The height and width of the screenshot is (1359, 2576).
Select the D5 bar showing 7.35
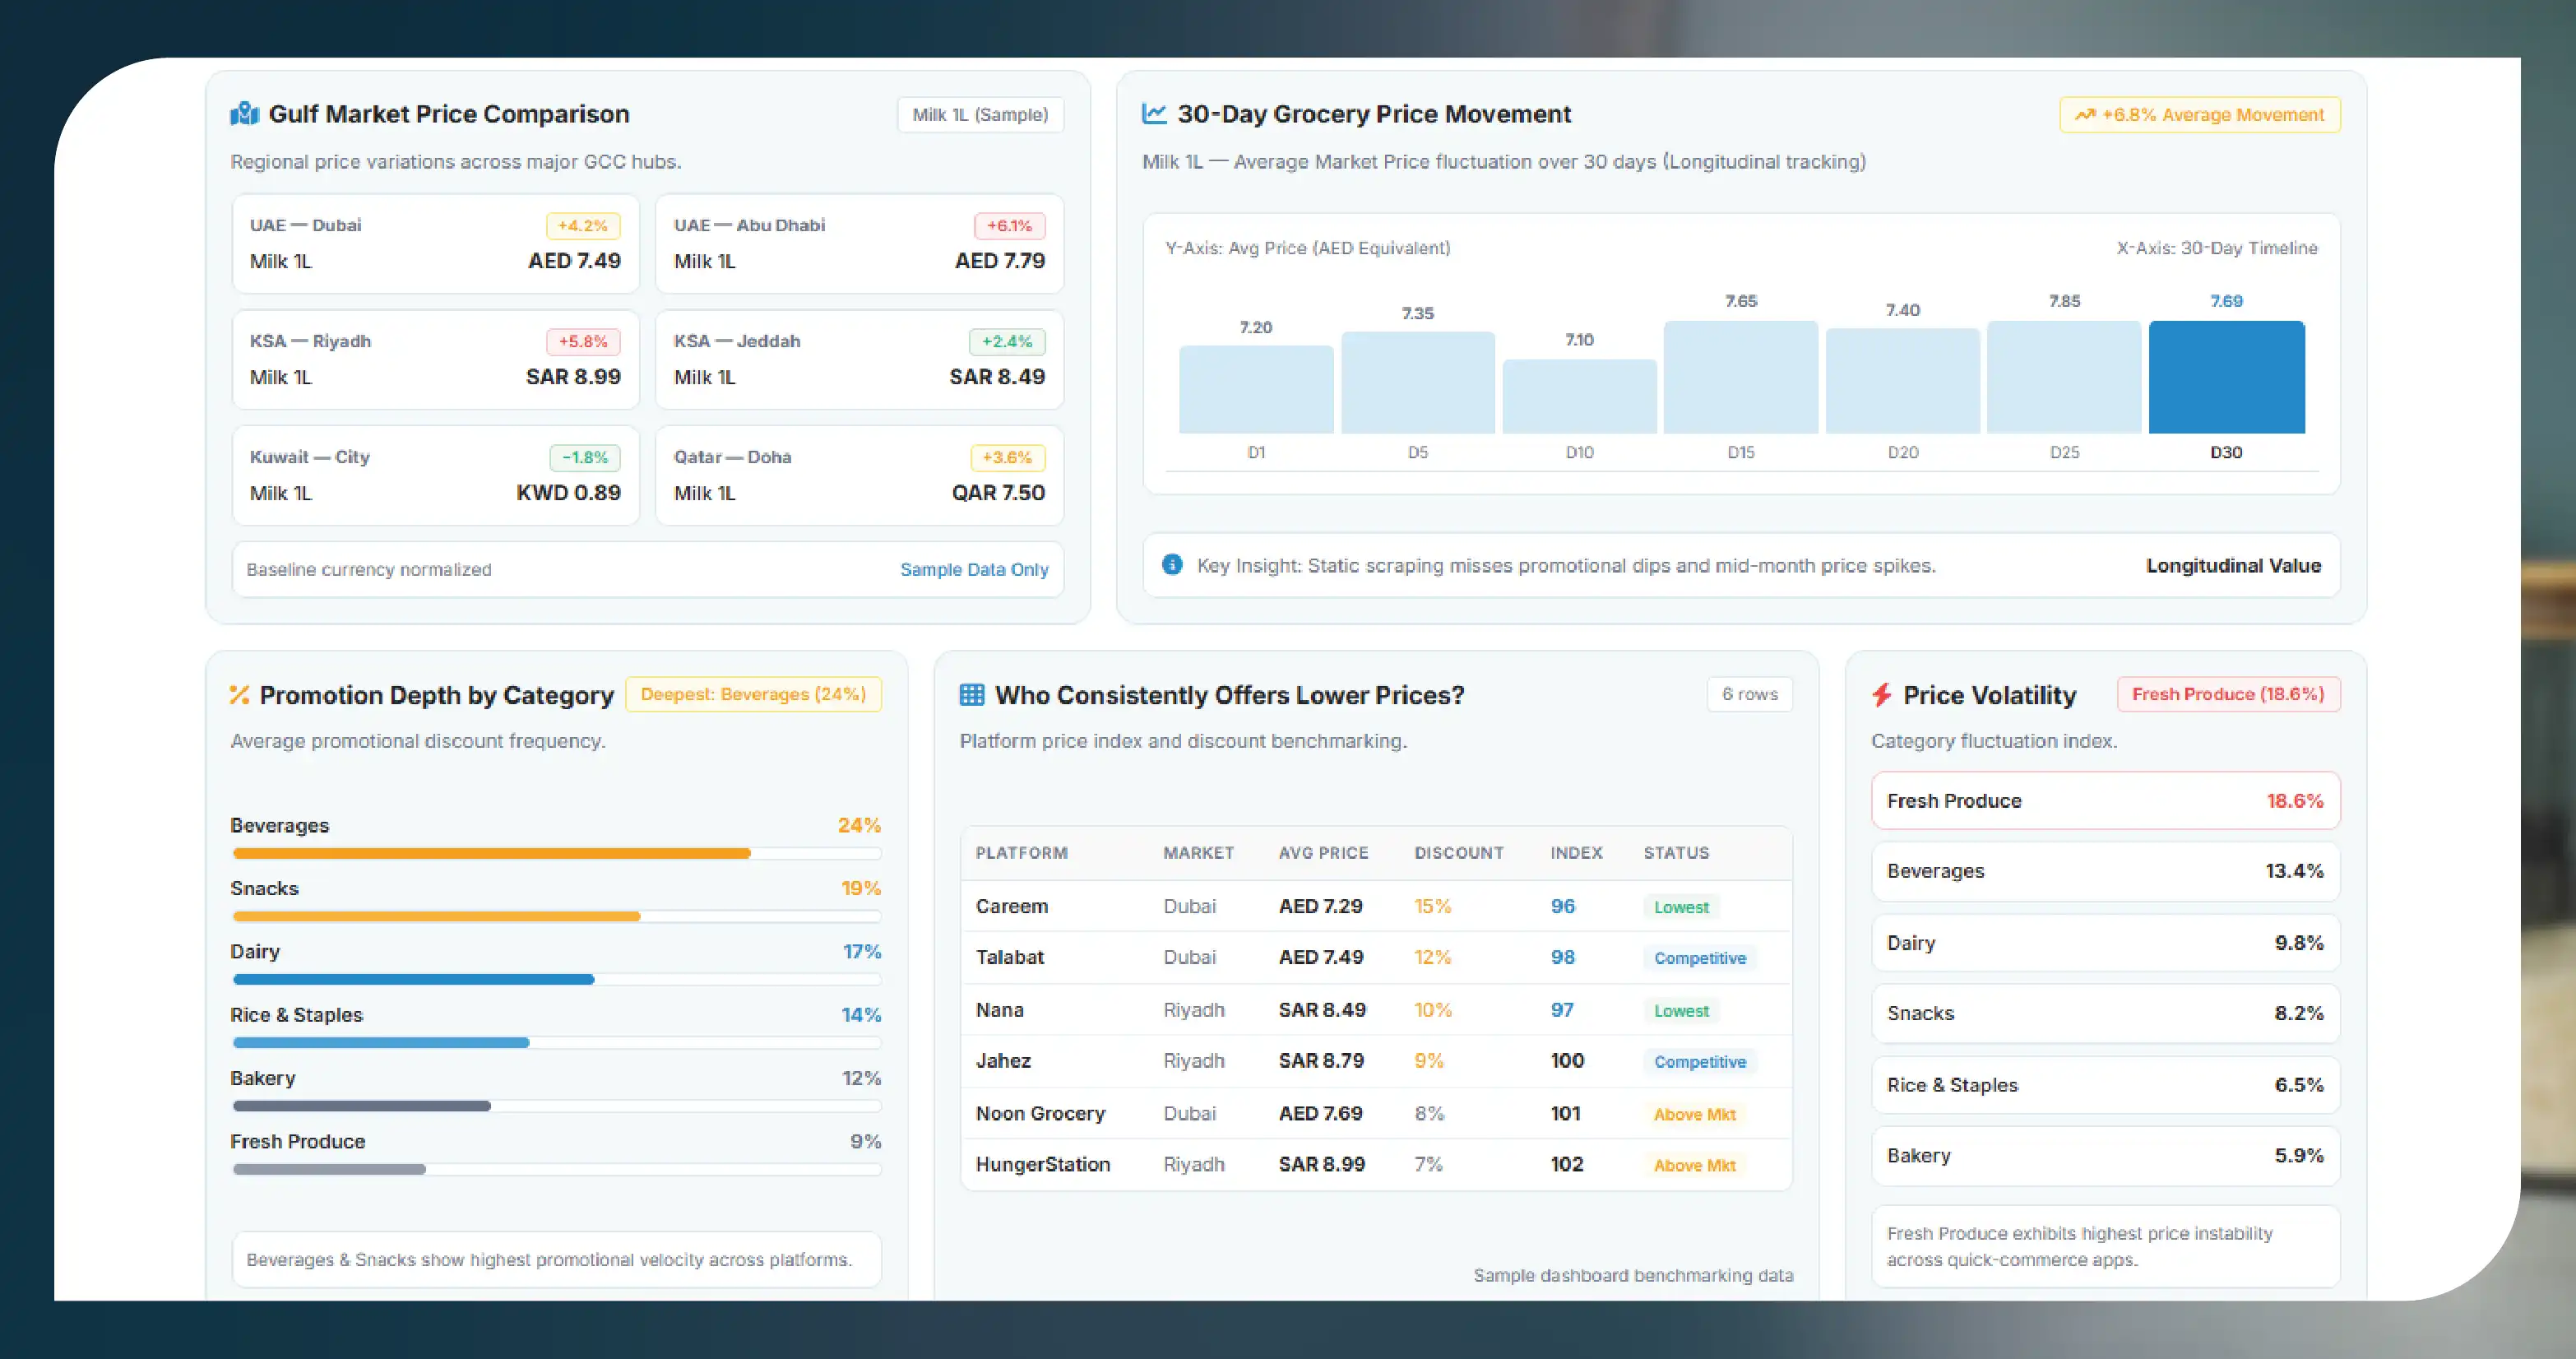pos(1418,382)
